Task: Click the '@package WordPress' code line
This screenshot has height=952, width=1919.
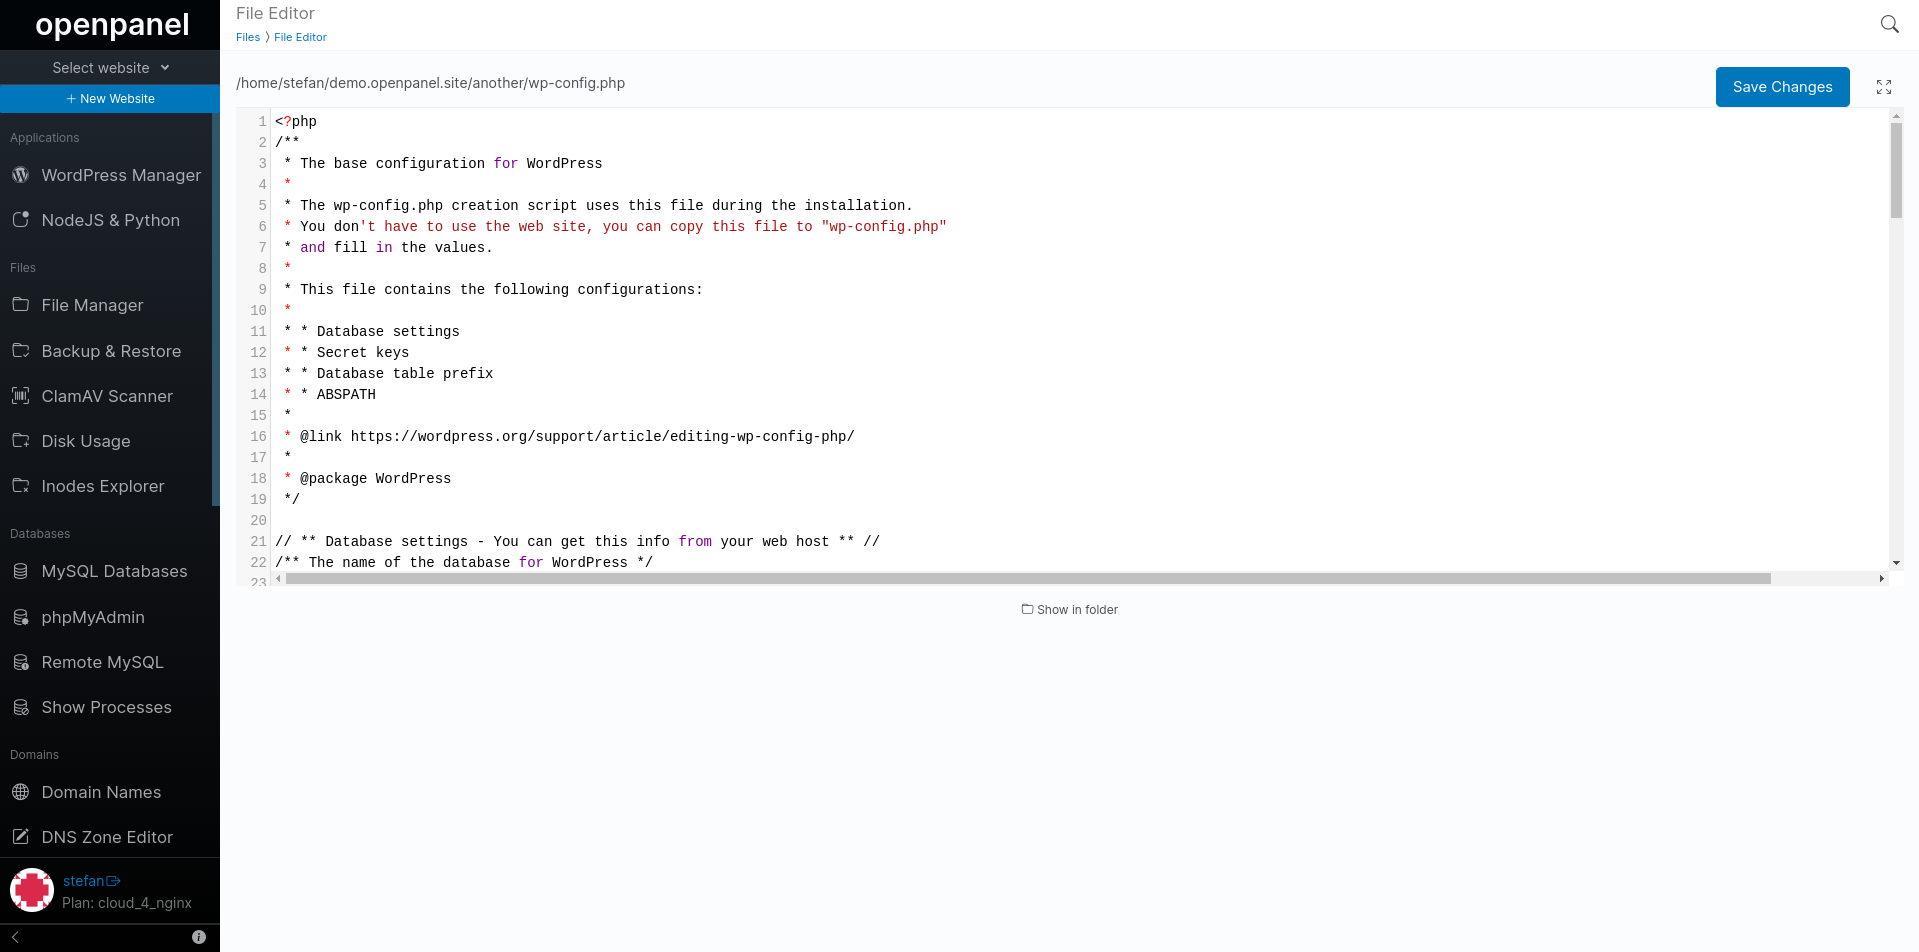Action: pyautogui.click(x=367, y=478)
